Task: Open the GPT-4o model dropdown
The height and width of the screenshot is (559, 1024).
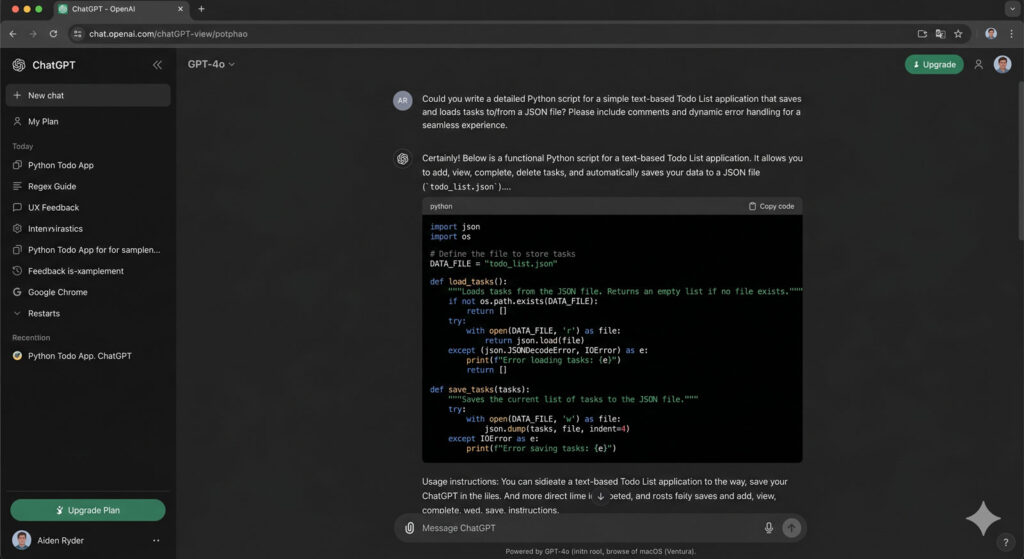Action: pos(211,64)
